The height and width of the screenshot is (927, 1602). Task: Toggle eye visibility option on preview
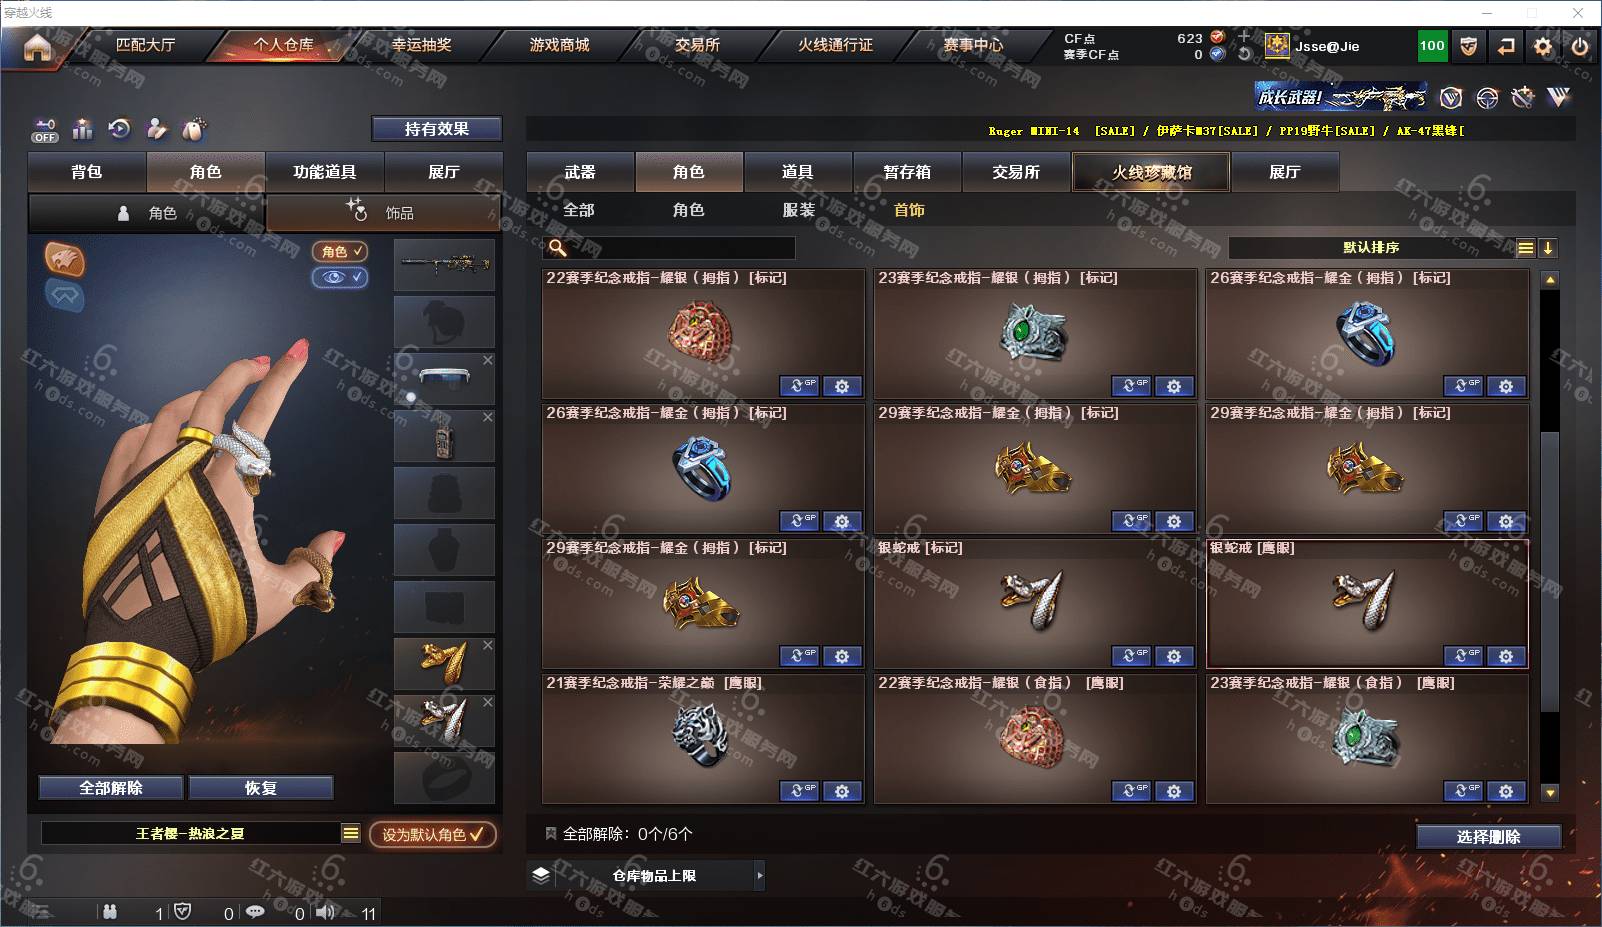tap(340, 277)
